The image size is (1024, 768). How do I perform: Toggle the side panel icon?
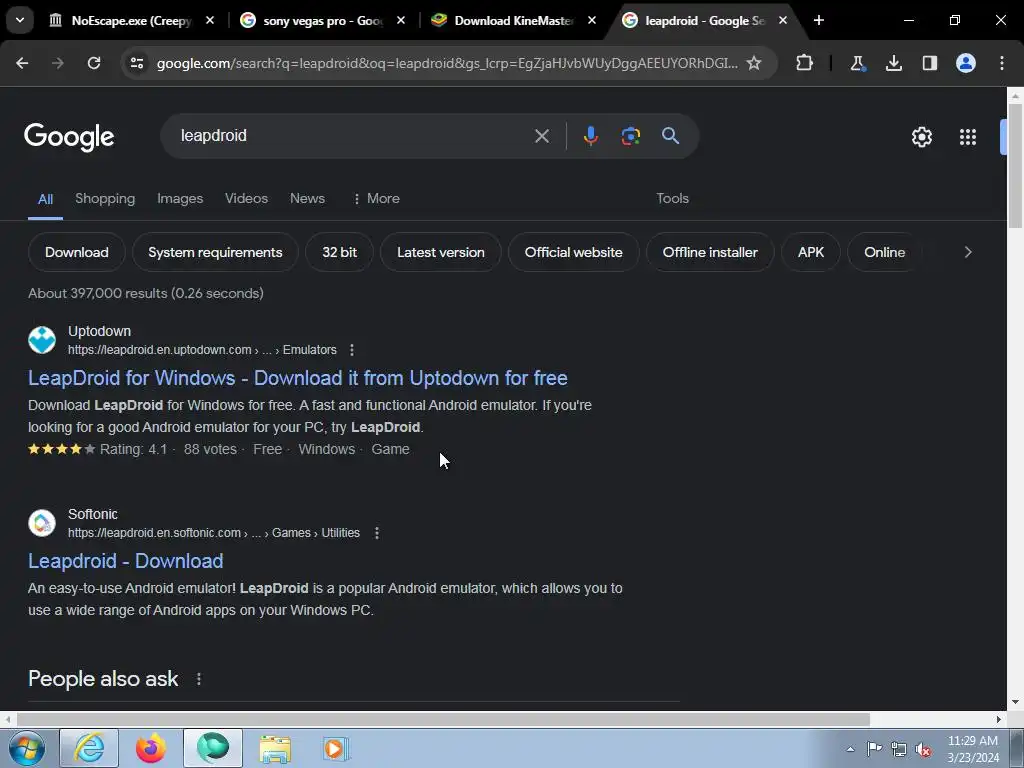929,63
